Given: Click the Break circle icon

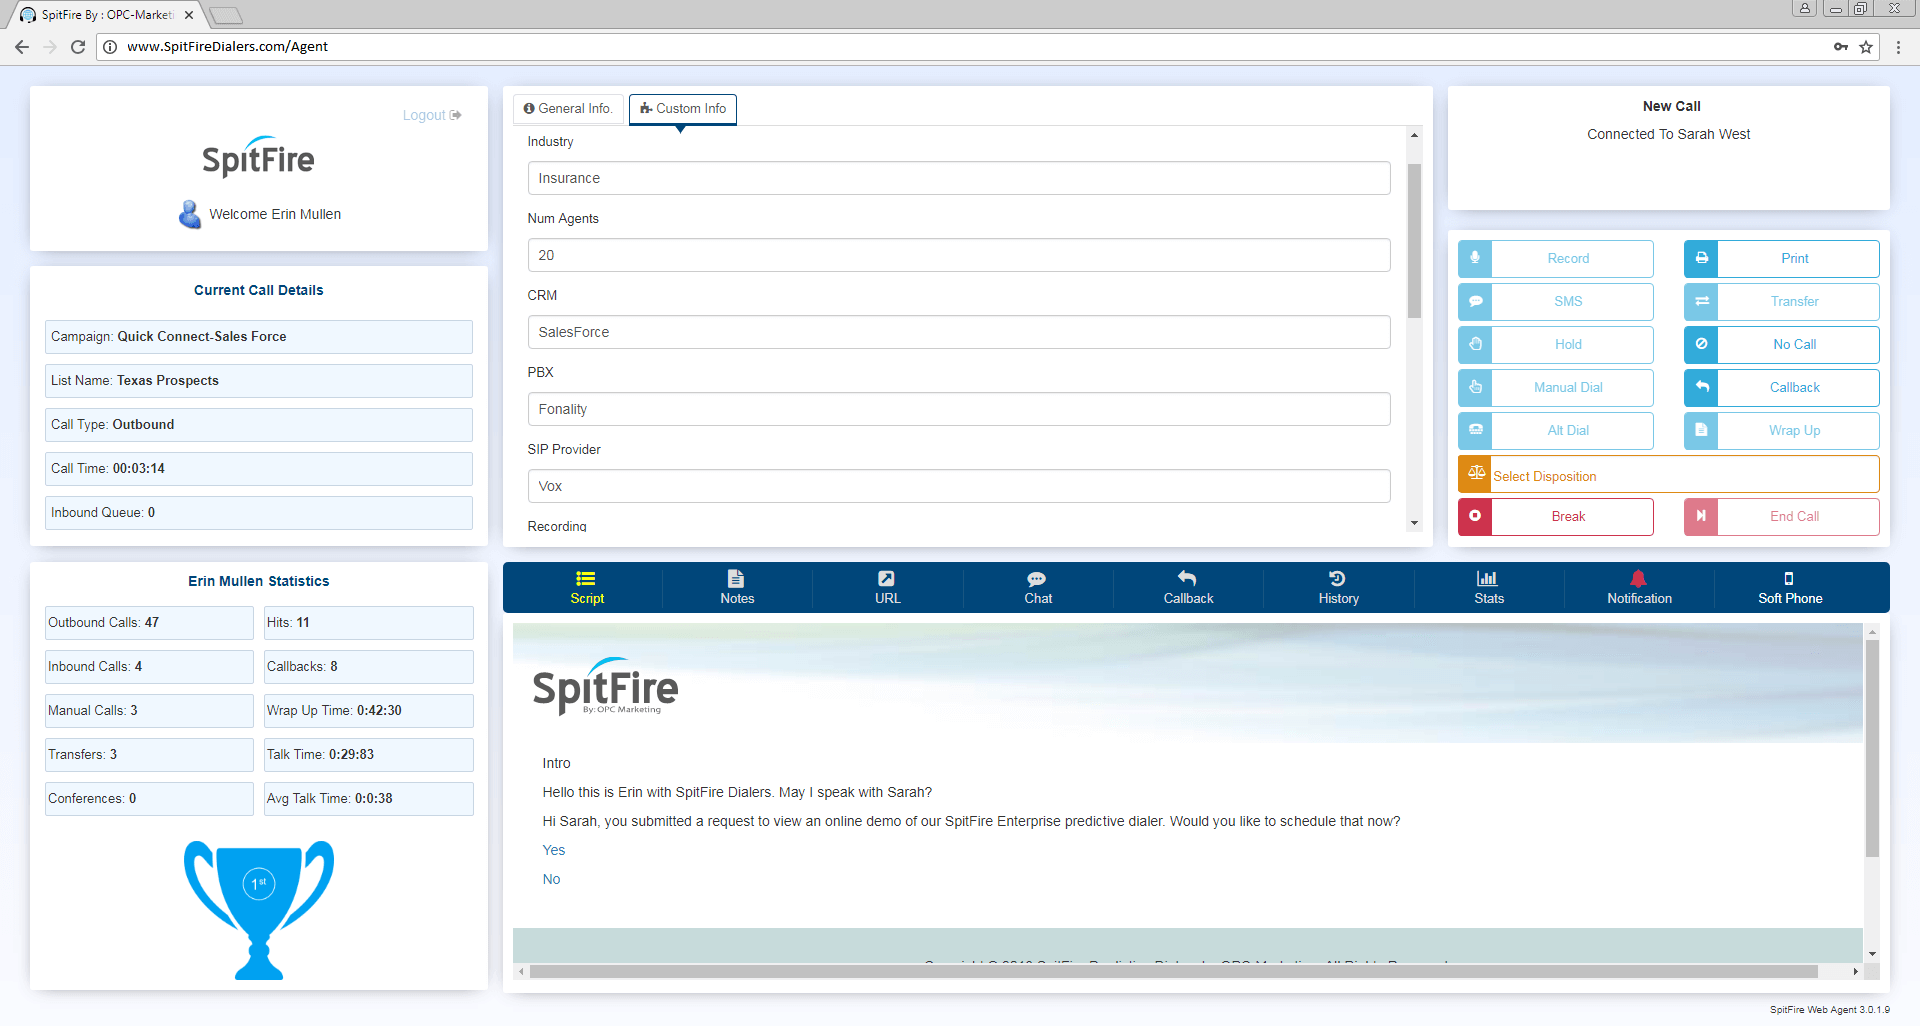Looking at the screenshot, I should [1475, 516].
